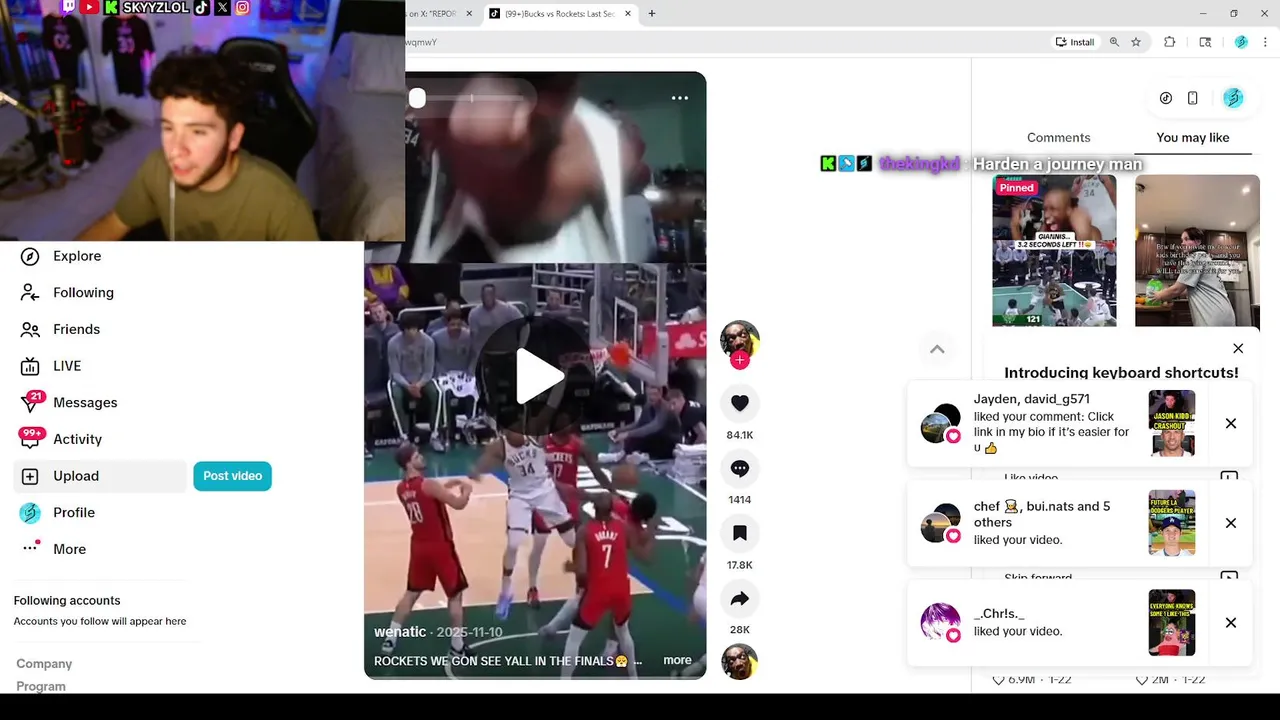Dismiss the _.Chr!s._ notification
The width and height of the screenshot is (1280, 720).
(1231, 623)
